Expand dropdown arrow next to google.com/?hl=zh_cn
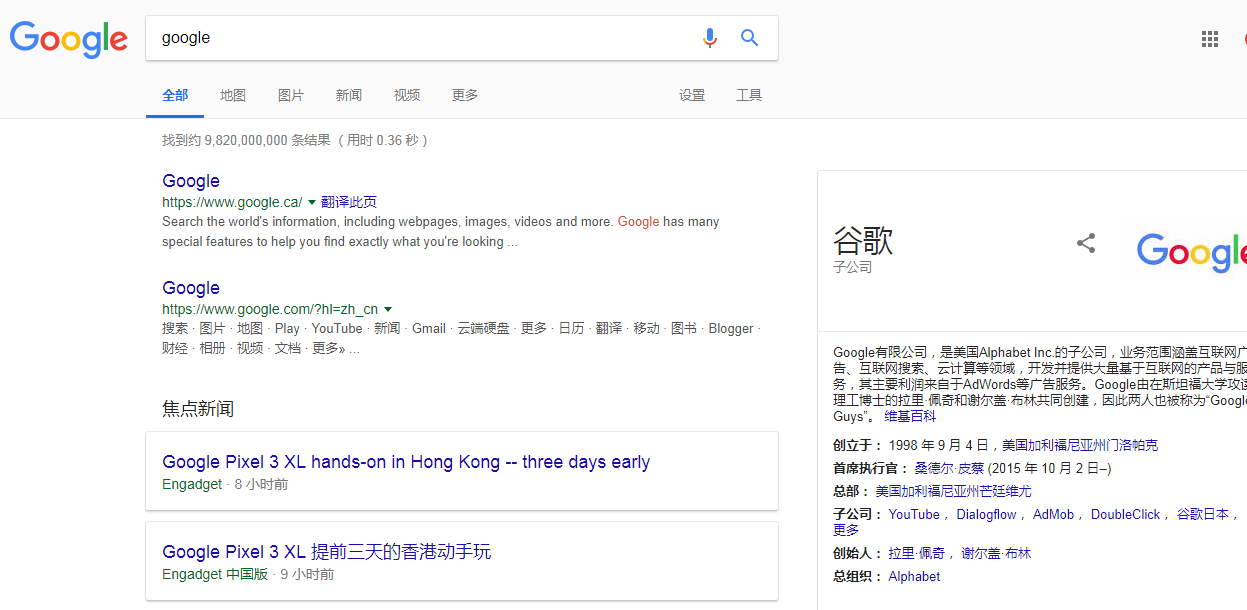The image size is (1247, 610). (387, 309)
